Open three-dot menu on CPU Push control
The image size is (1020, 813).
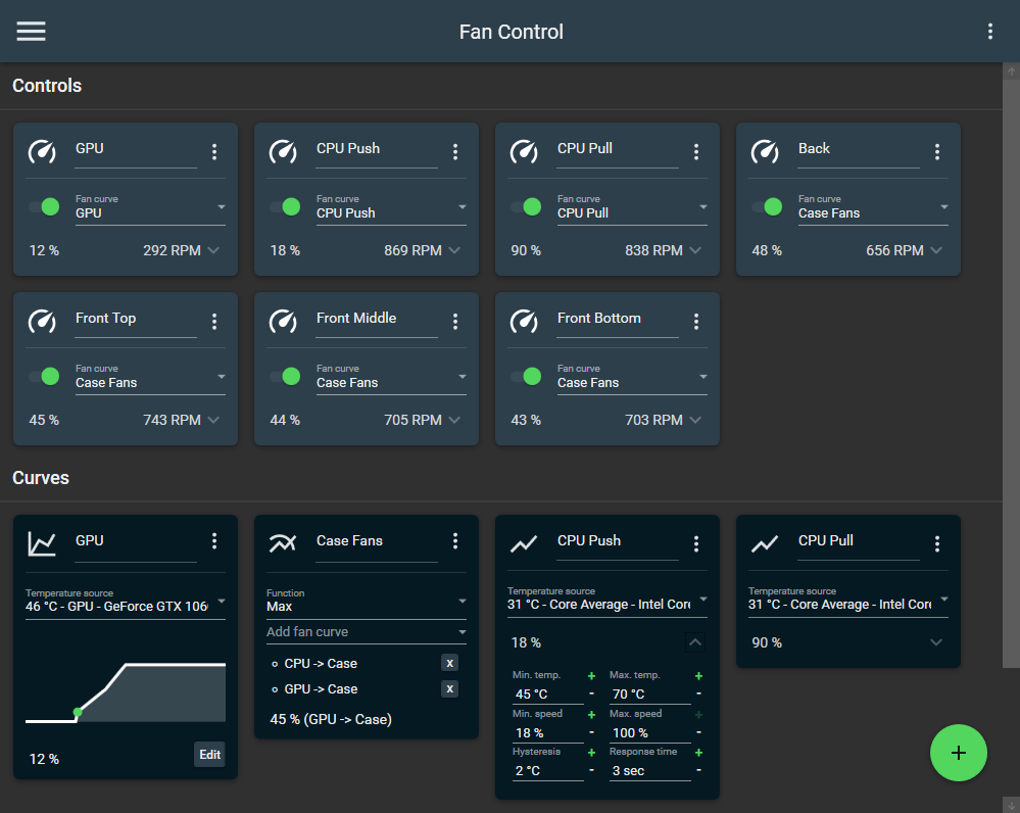click(x=455, y=152)
